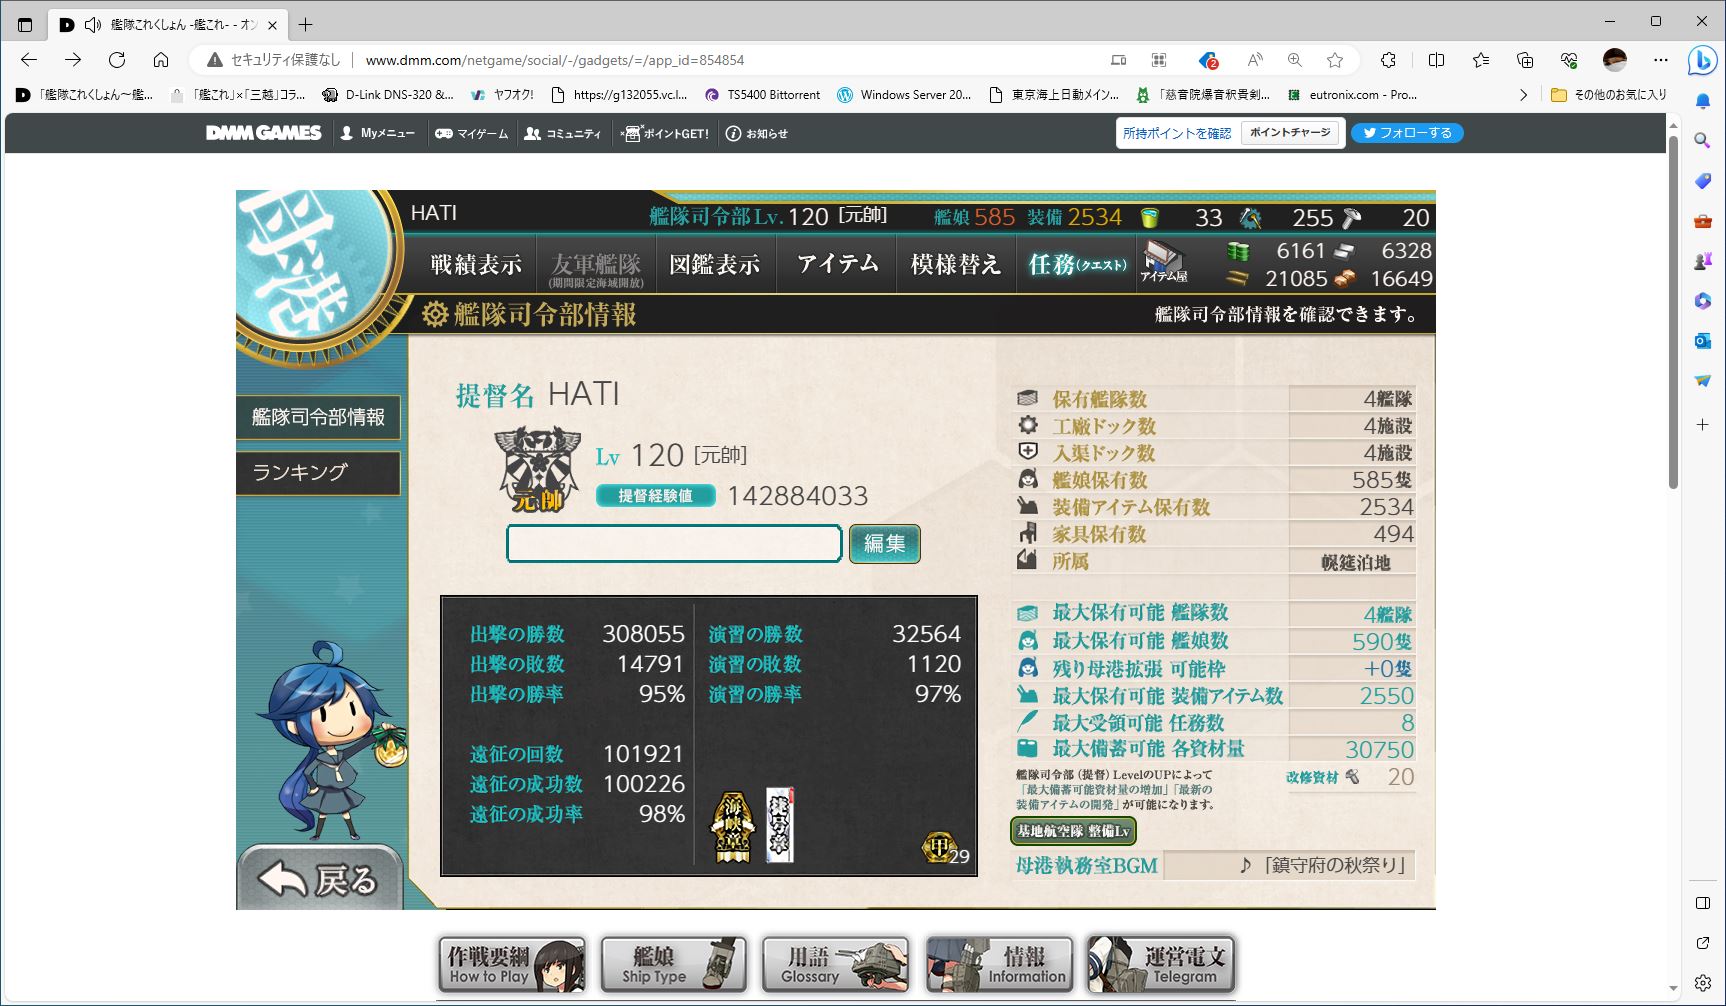Open the マイゲーム link
The height and width of the screenshot is (1006, 1726).
click(x=472, y=133)
